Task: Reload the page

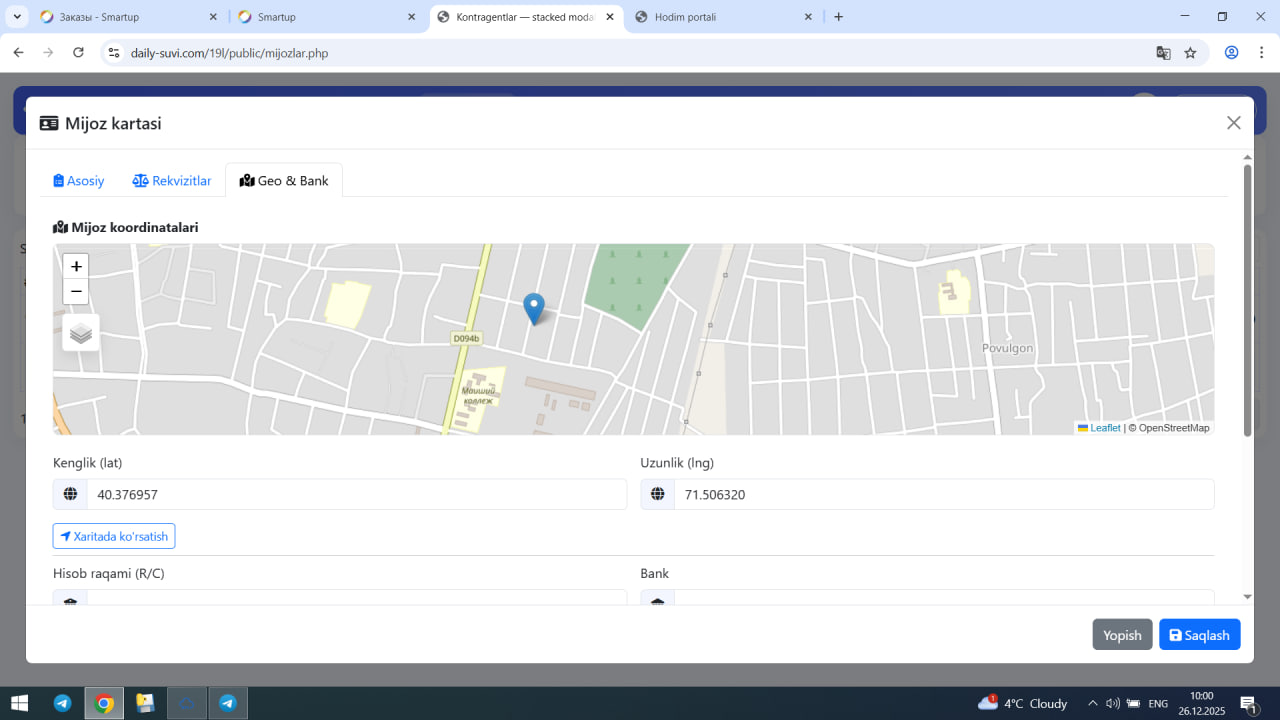Action: click(x=79, y=53)
